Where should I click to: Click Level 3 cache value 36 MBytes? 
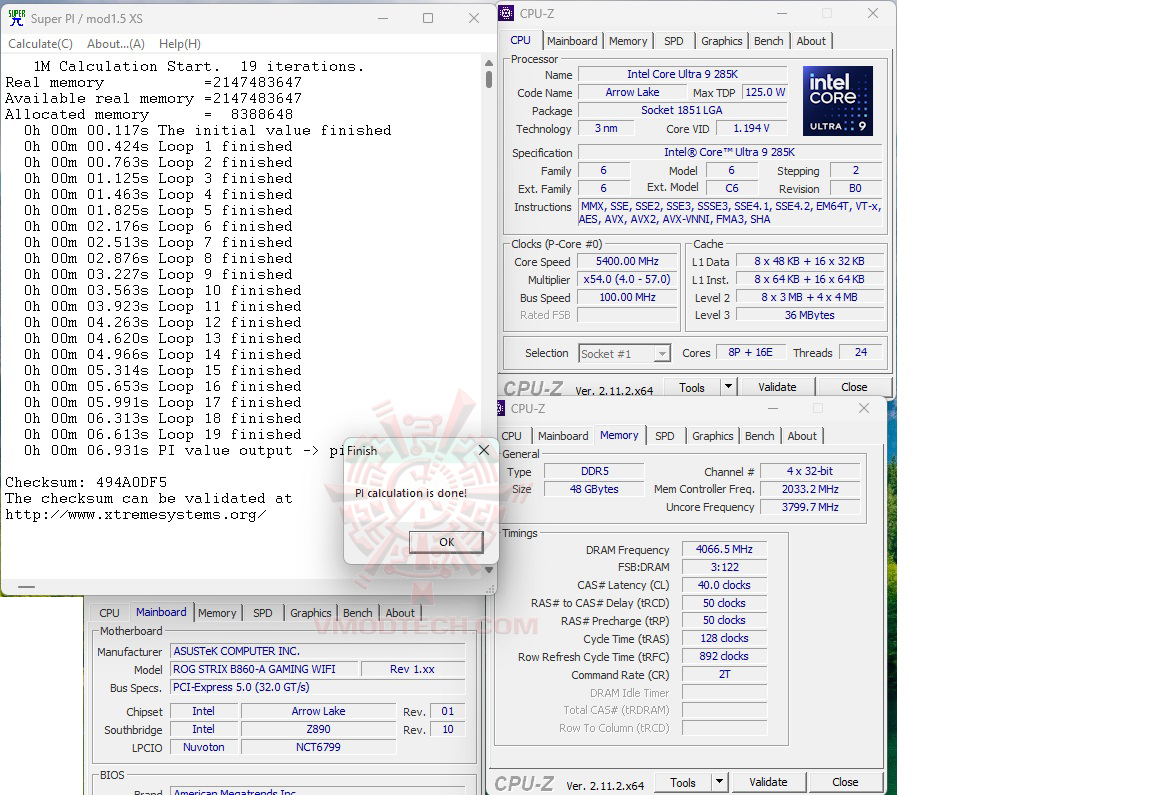(810, 315)
